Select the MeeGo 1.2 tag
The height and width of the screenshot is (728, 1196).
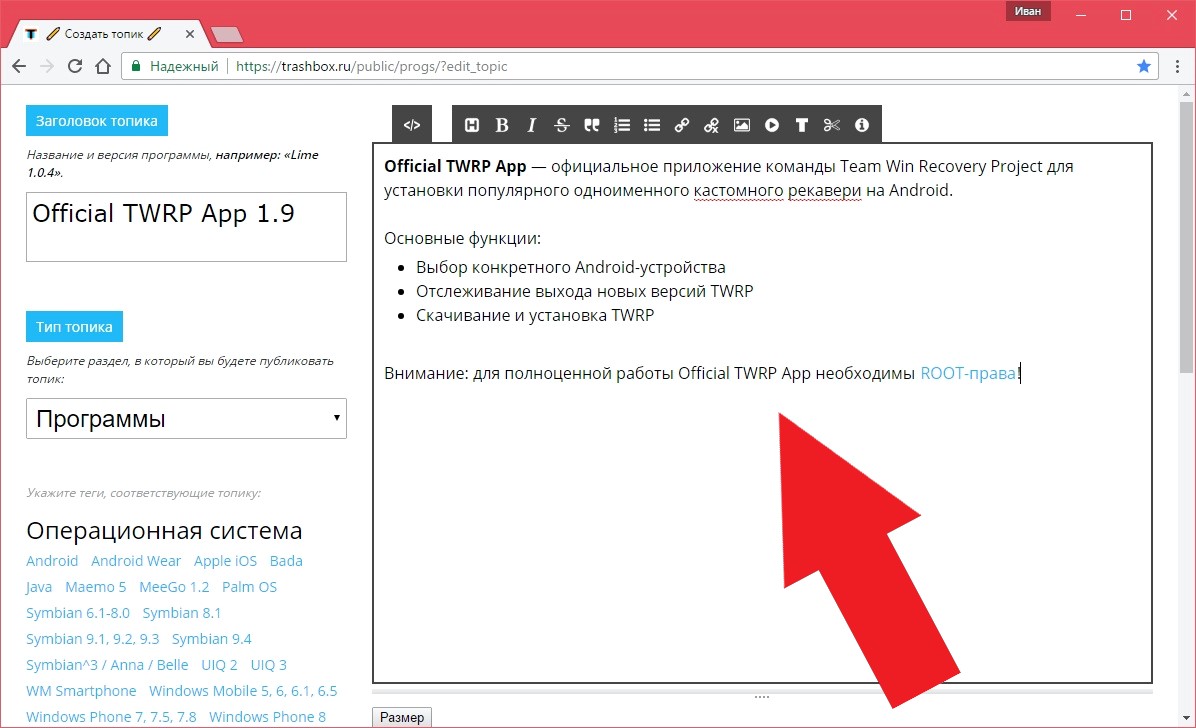click(174, 587)
